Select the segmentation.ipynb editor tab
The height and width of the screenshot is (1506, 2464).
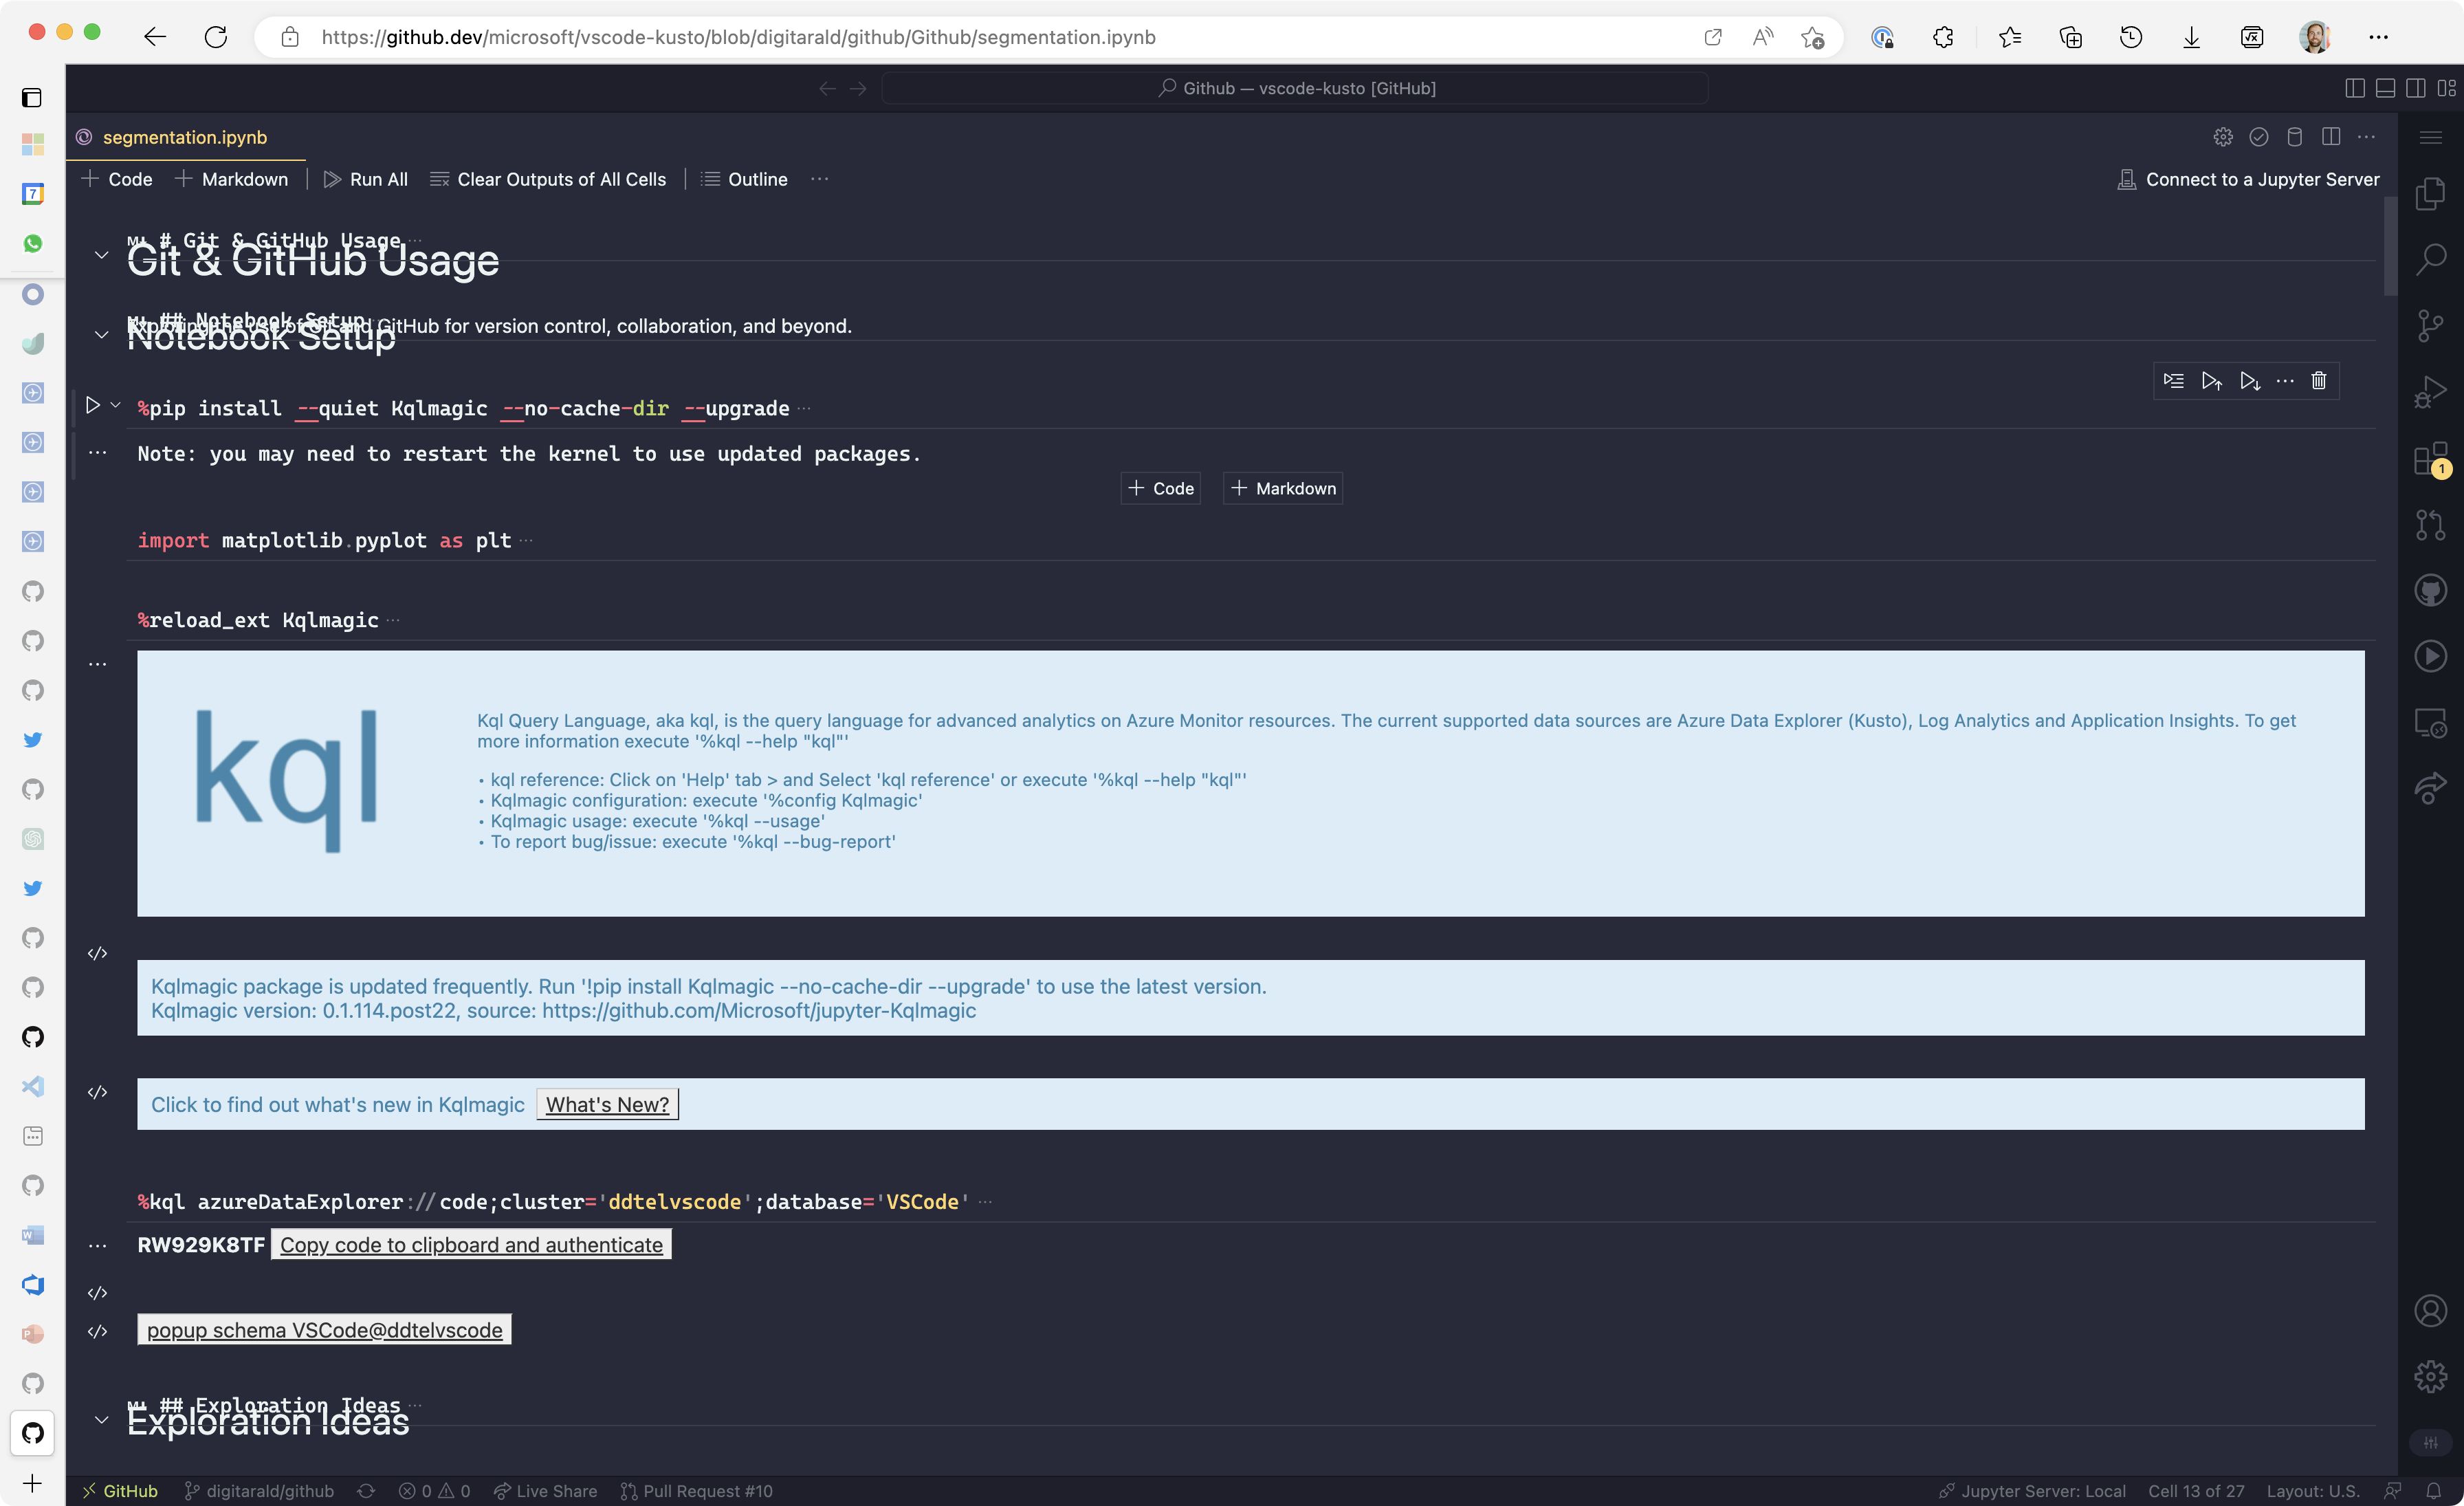coord(185,137)
